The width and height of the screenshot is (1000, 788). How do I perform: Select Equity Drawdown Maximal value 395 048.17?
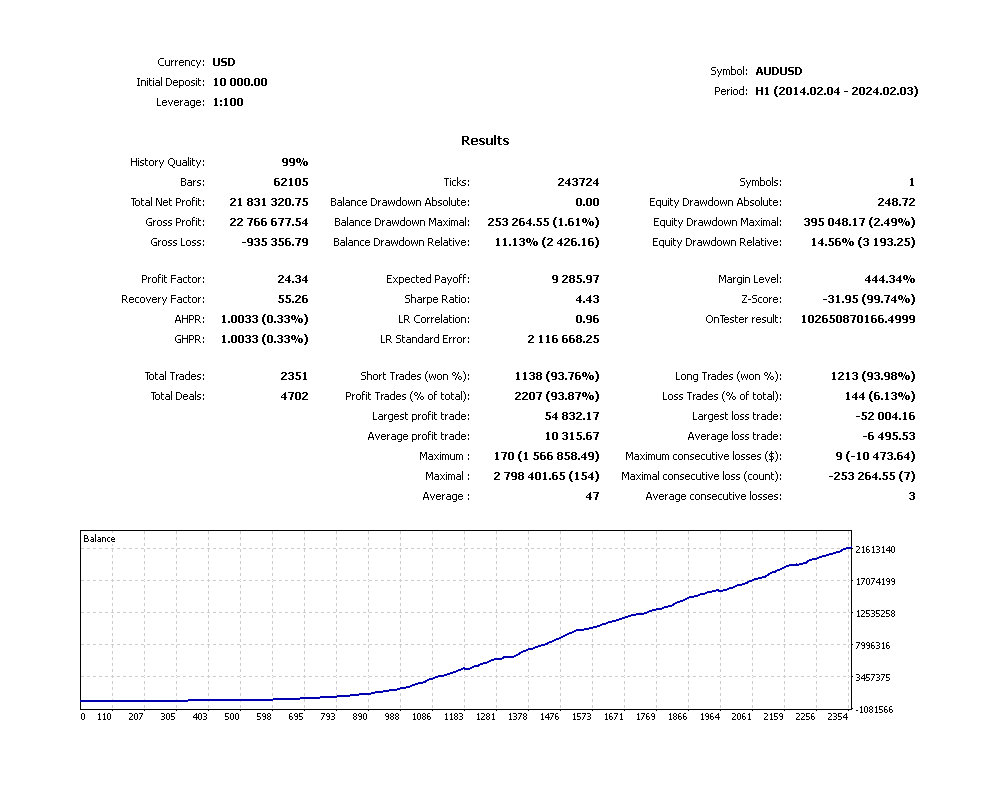tap(859, 223)
